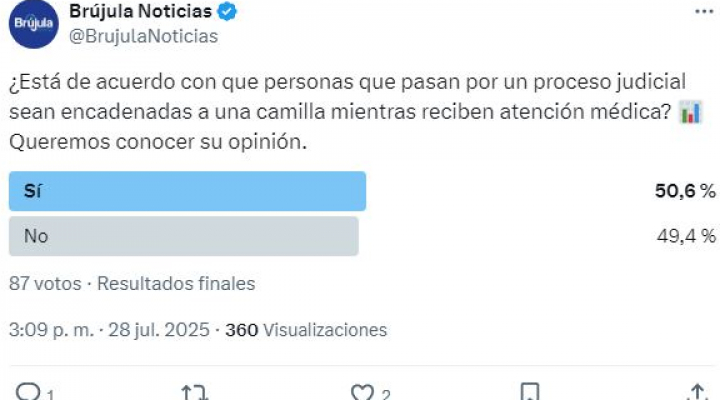Open the @BrujulaNoticias handle link
Screen dimensions: 720x400
[x=143, y=36]
